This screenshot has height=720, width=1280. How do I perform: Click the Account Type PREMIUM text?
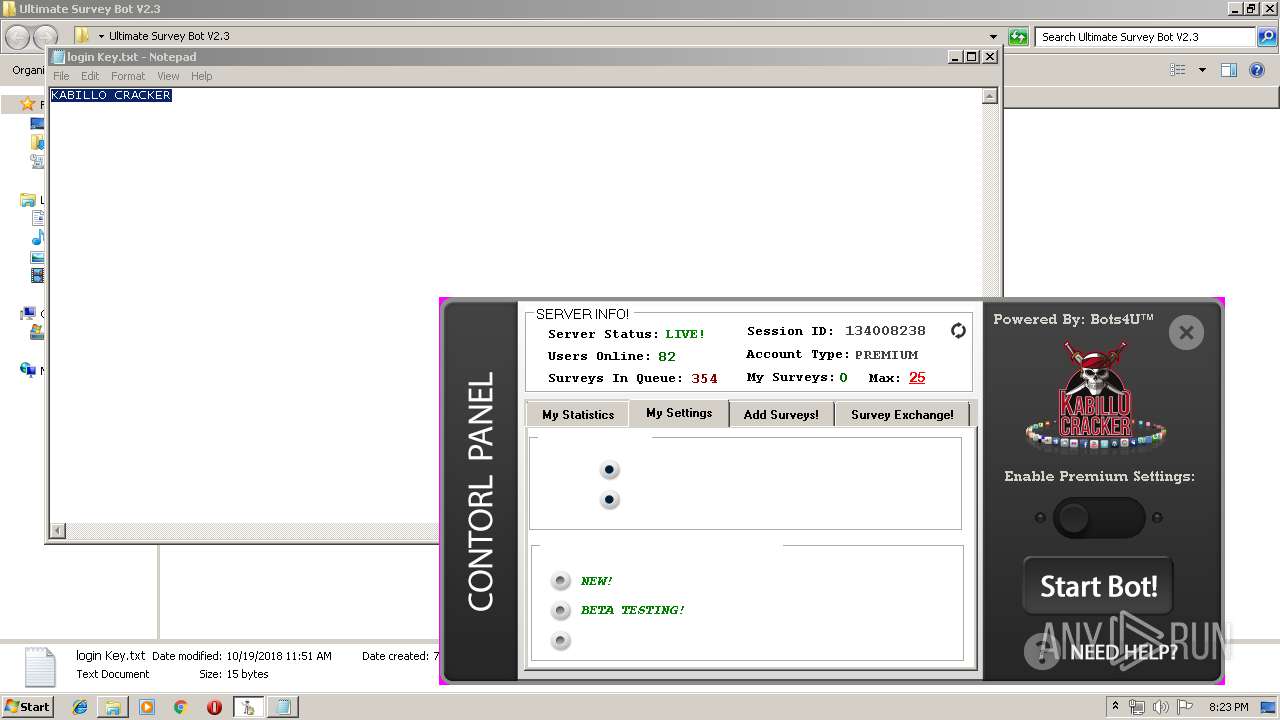(x=886, y=355)
